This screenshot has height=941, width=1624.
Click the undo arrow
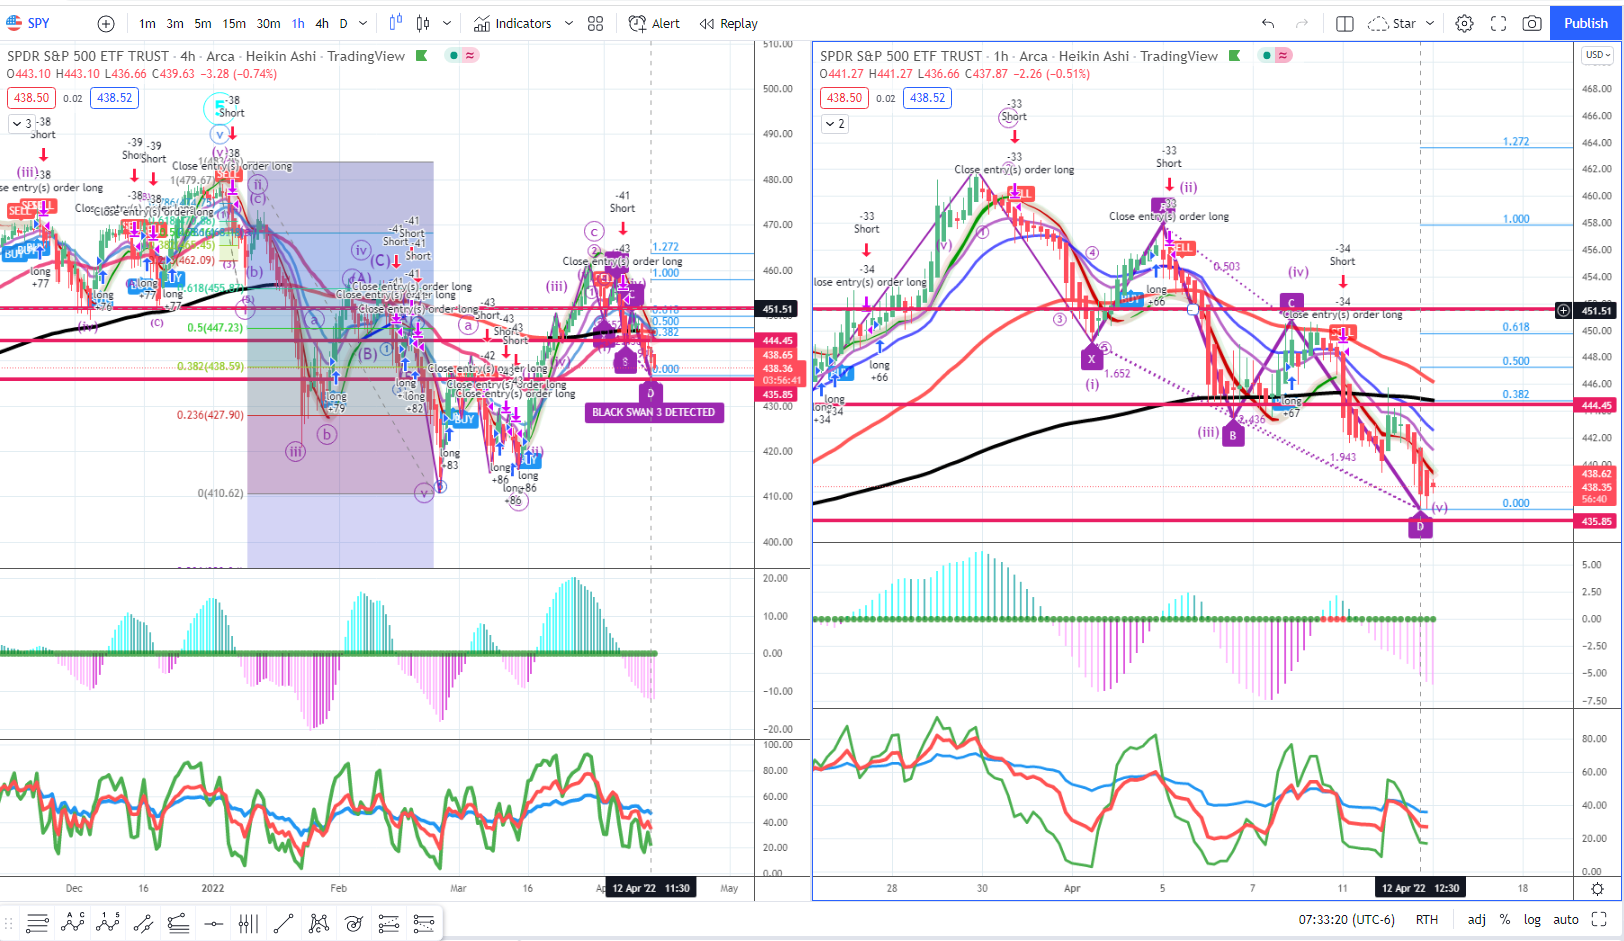pos(1268,23)
